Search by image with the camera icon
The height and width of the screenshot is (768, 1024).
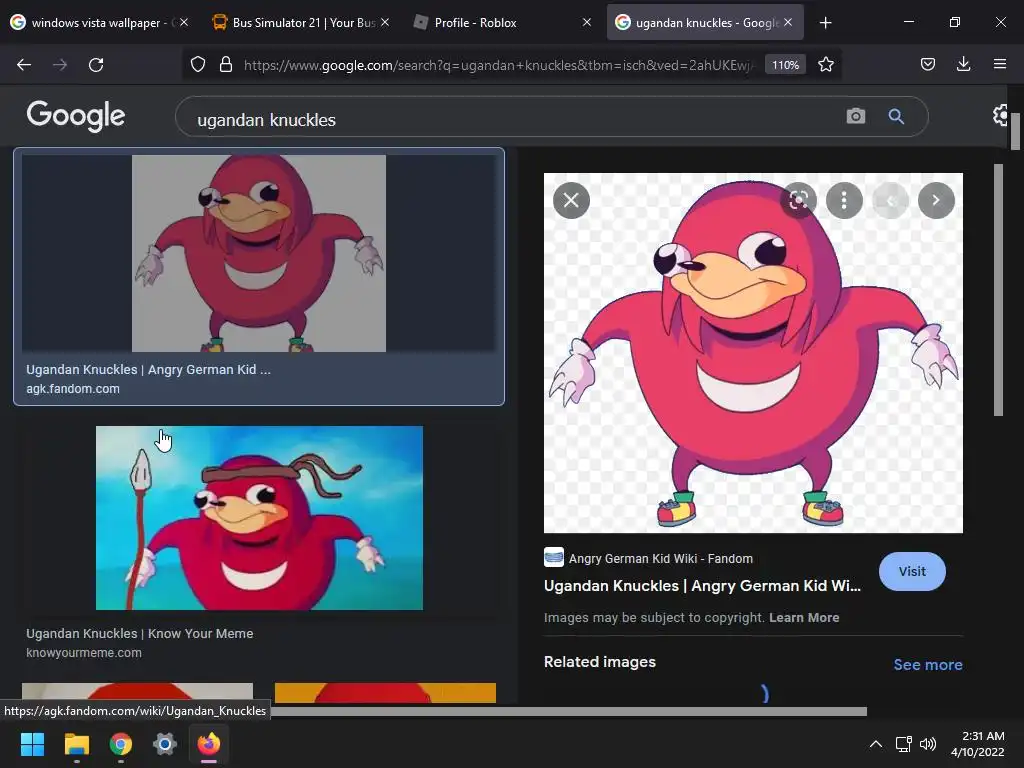(856, 116)
